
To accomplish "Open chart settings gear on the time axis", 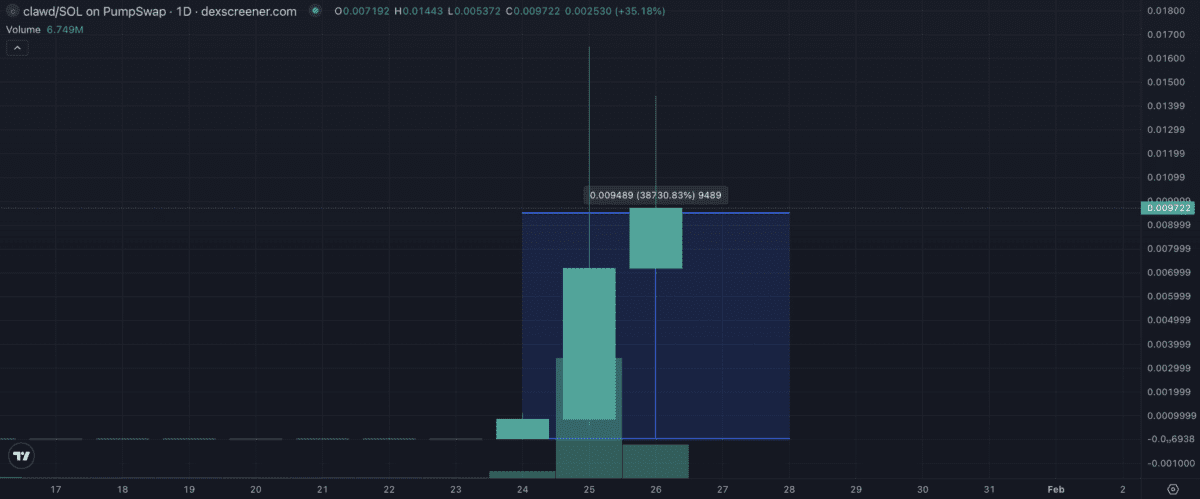I will tap(1173, 489).
